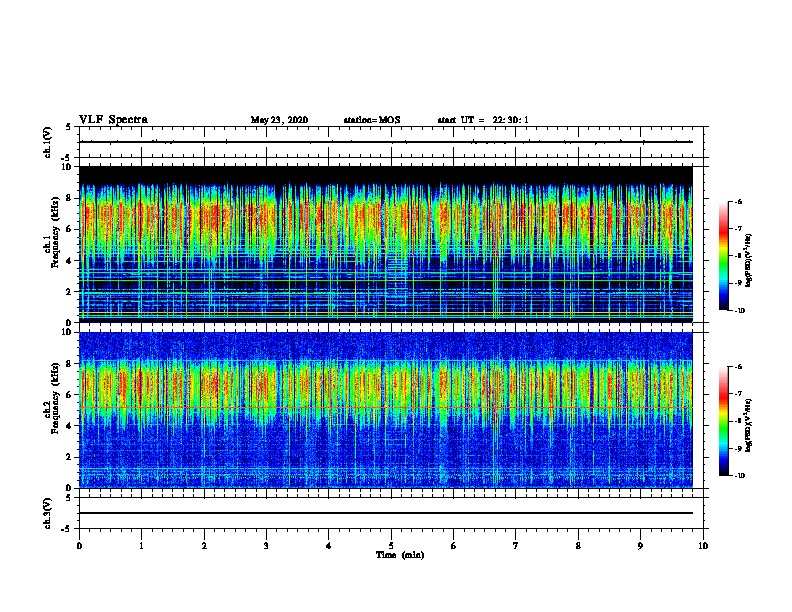This screenshot has height=612, width=792.
Task: Click inside the ch.2 spectrogram panel
Action: [386, 410]
